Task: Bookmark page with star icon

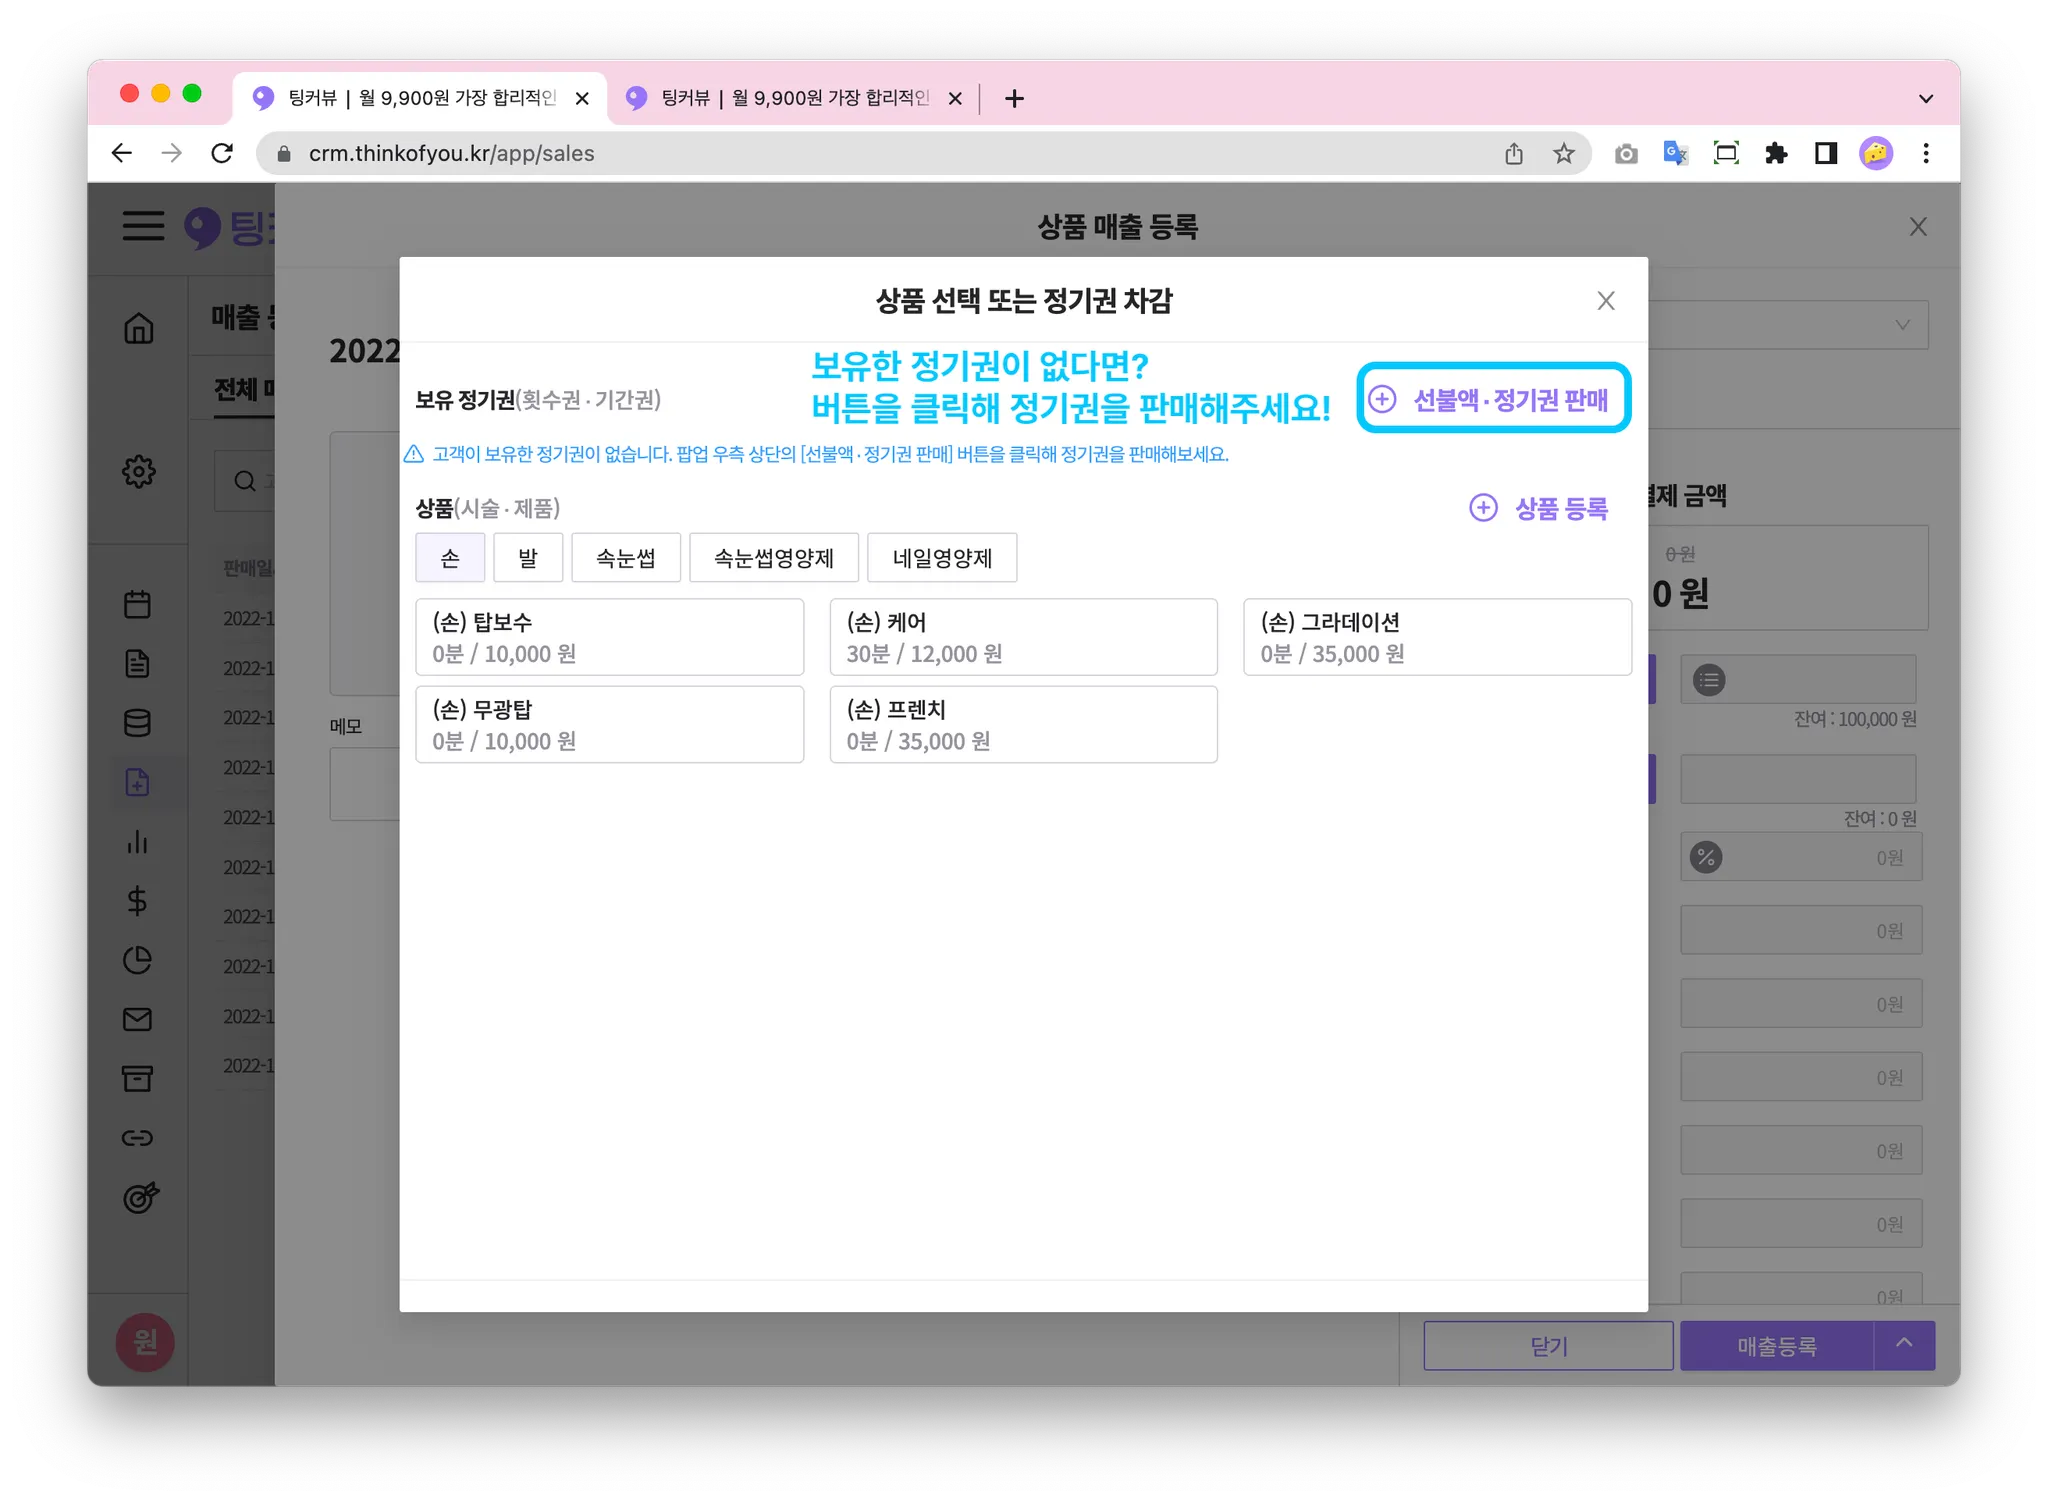Action: tap(1564, 153)
